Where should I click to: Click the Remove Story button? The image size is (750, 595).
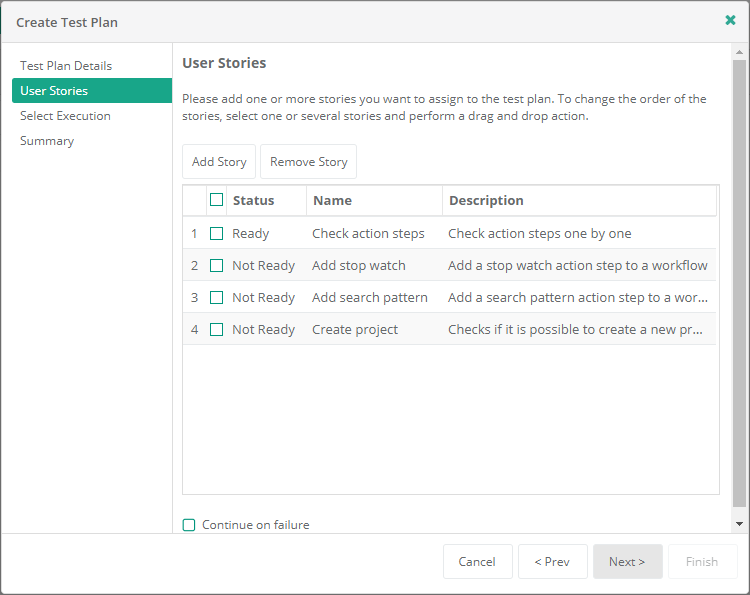pos(309,162)
